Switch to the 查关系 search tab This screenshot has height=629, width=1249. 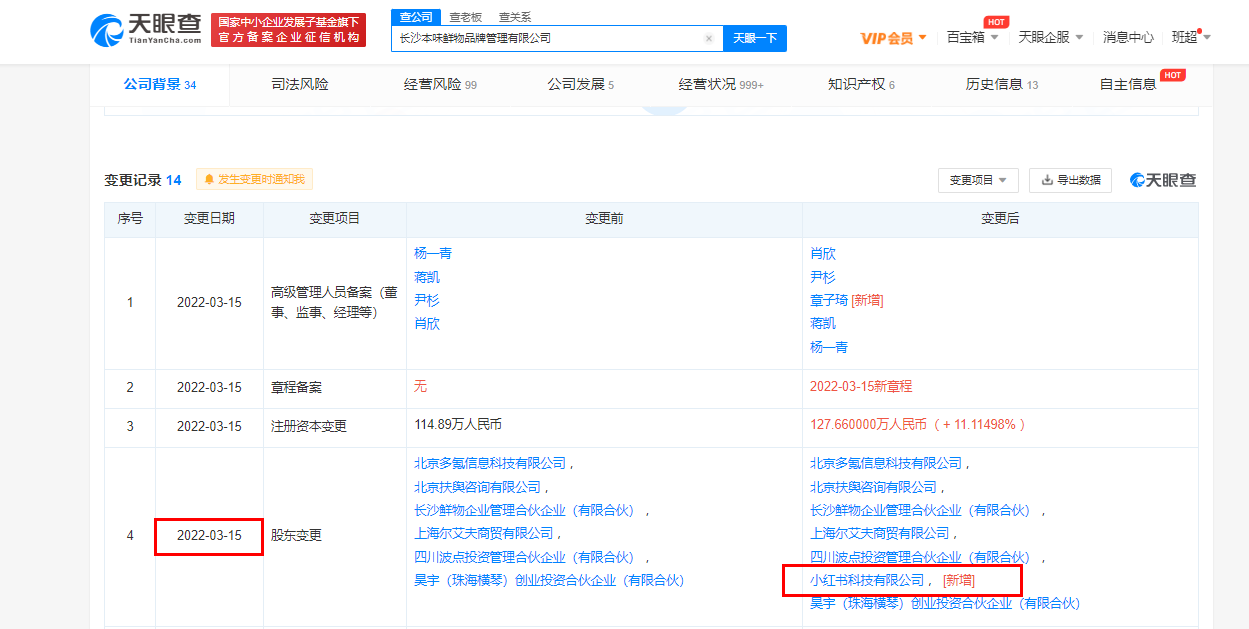pyautogui.click(x=515, y=17)
